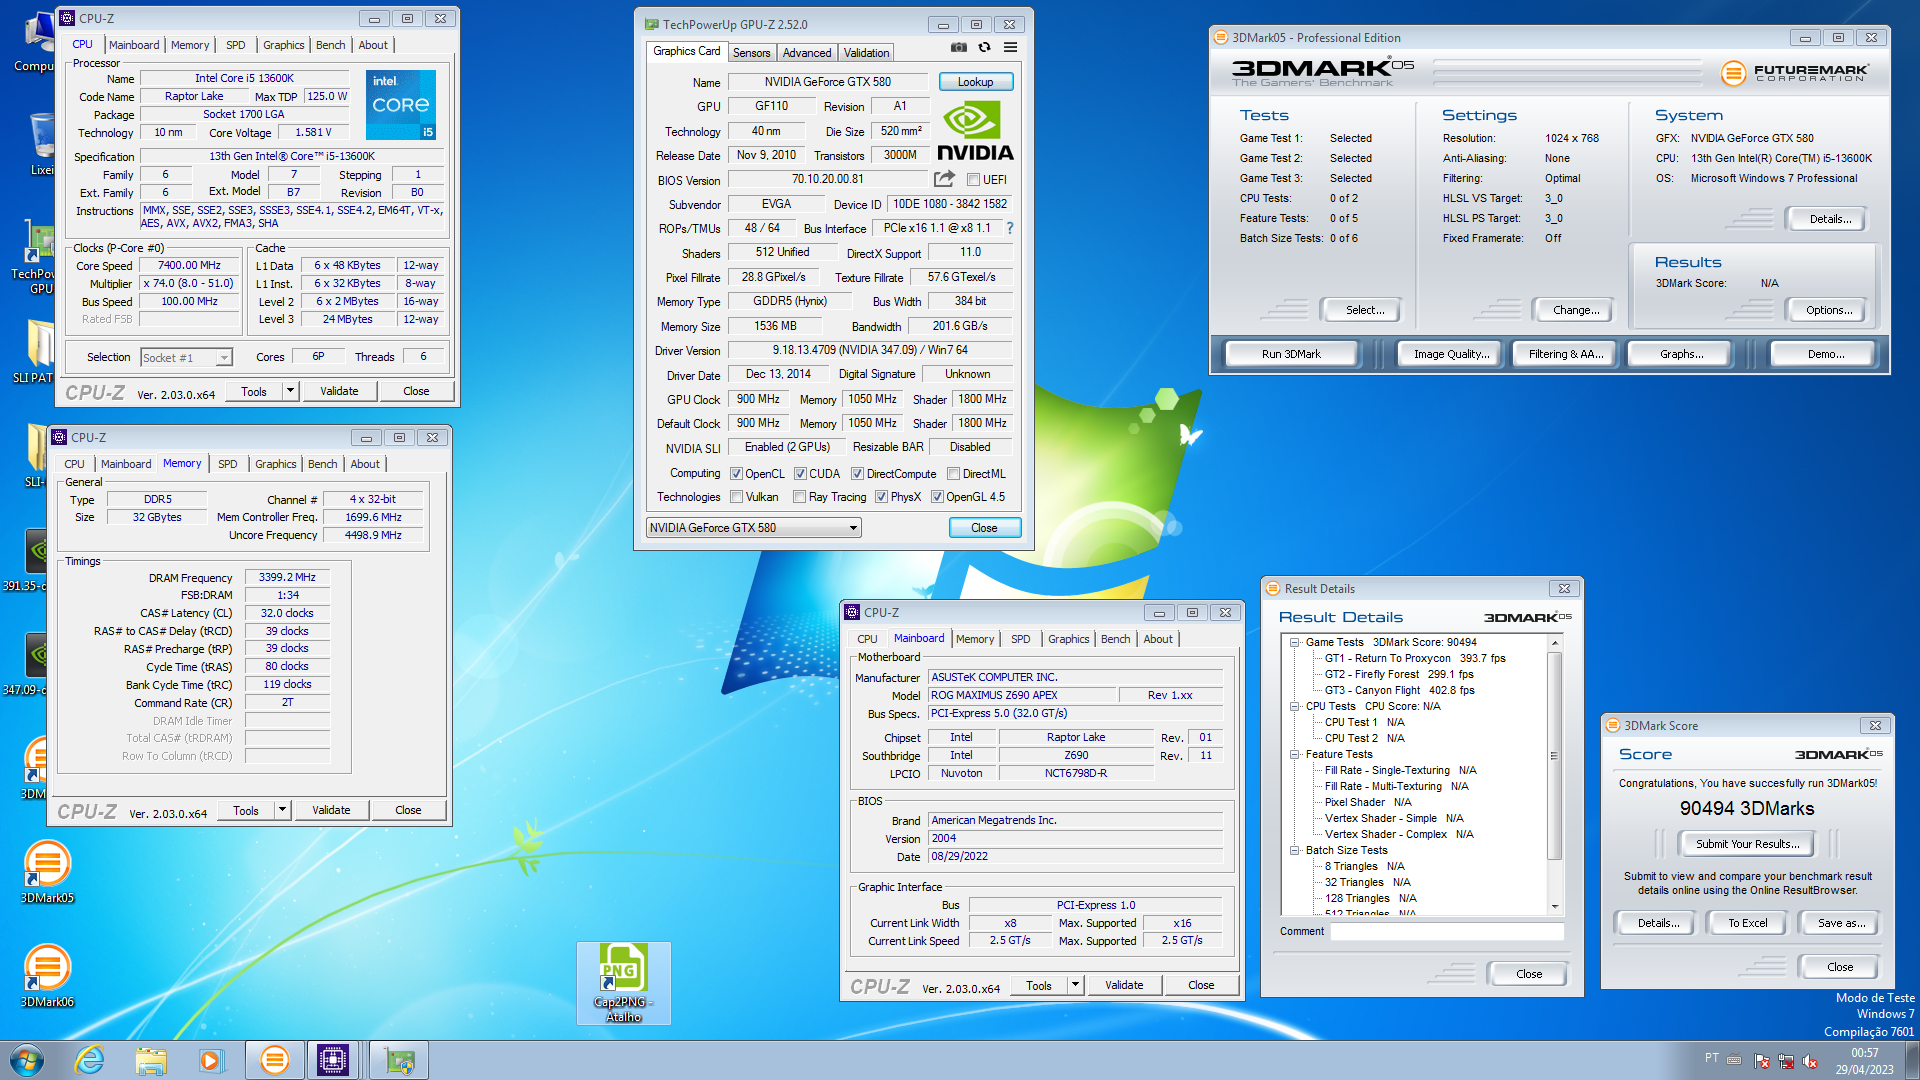This screenshot has width=1920, height=1080.
Task: Open the Cap2PNG Atalho desktop icon
Action: point(623,983)
